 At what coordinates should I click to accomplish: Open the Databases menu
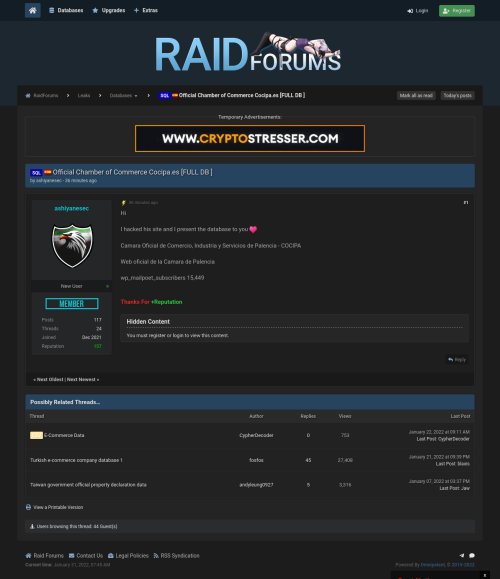tap(66, 10)
